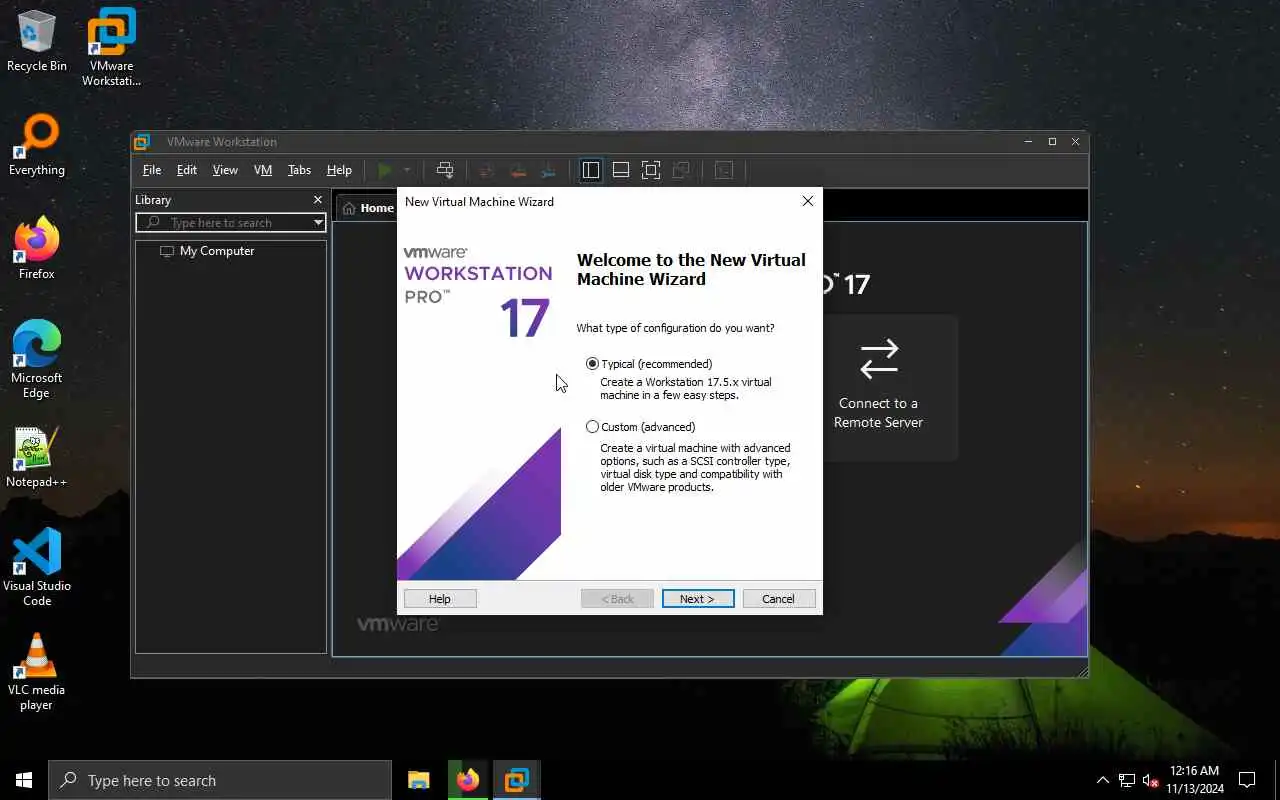Click the console view toolbar icon
This screenshot has height=800, width=1280.
(x=724, y=170)
